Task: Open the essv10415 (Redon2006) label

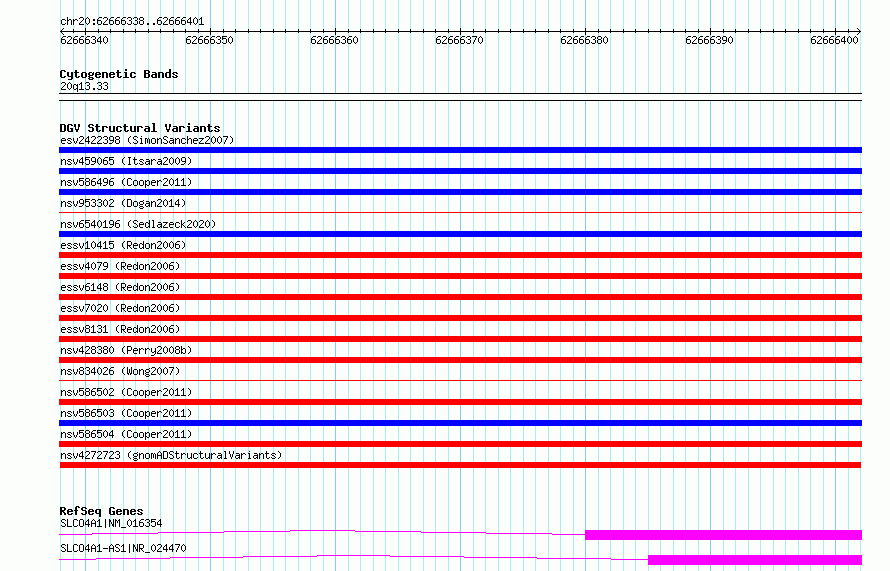Action: (123, 245)
